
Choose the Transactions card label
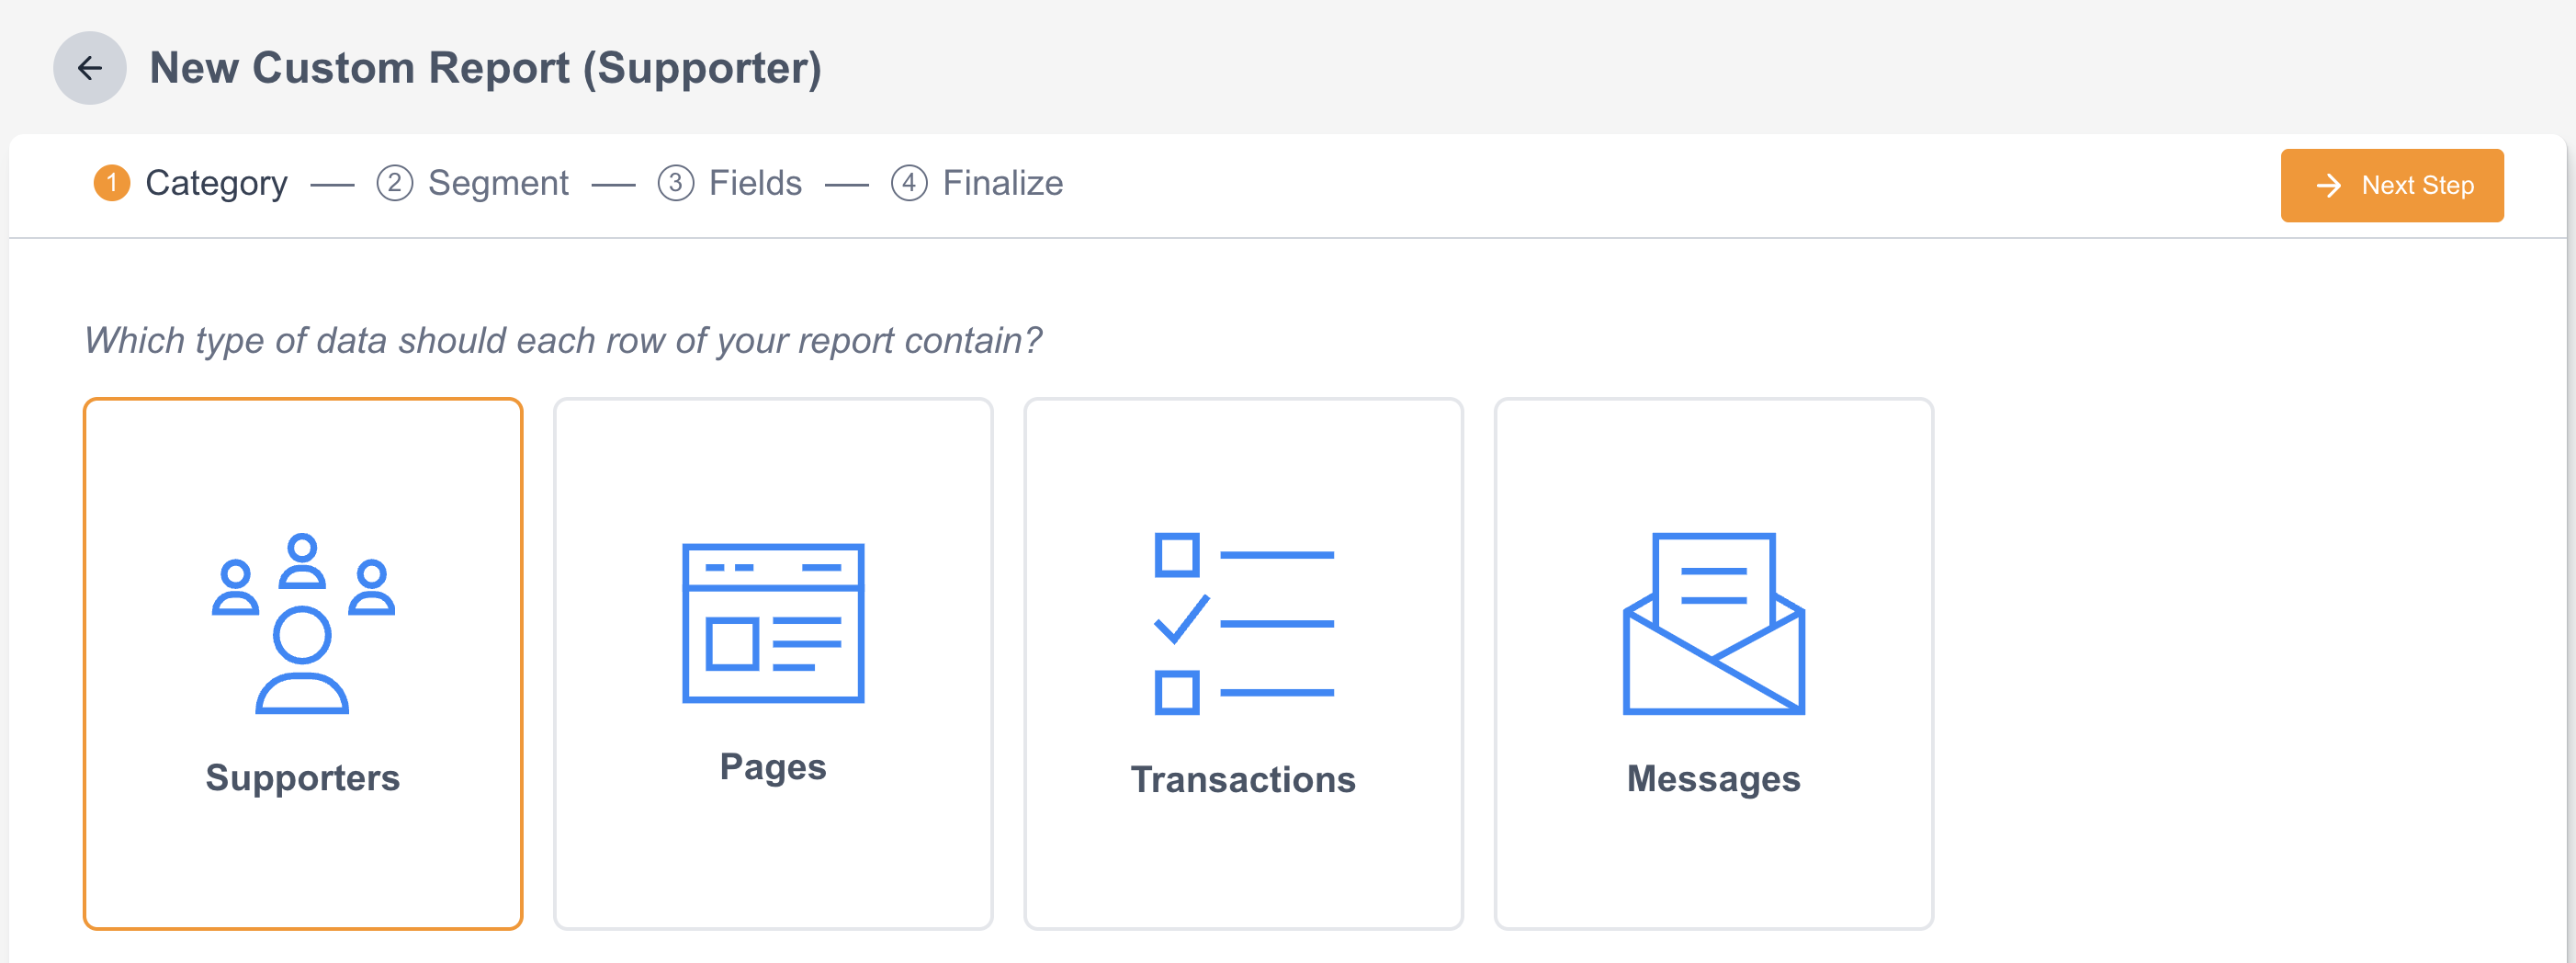[x=1243, y=780]
